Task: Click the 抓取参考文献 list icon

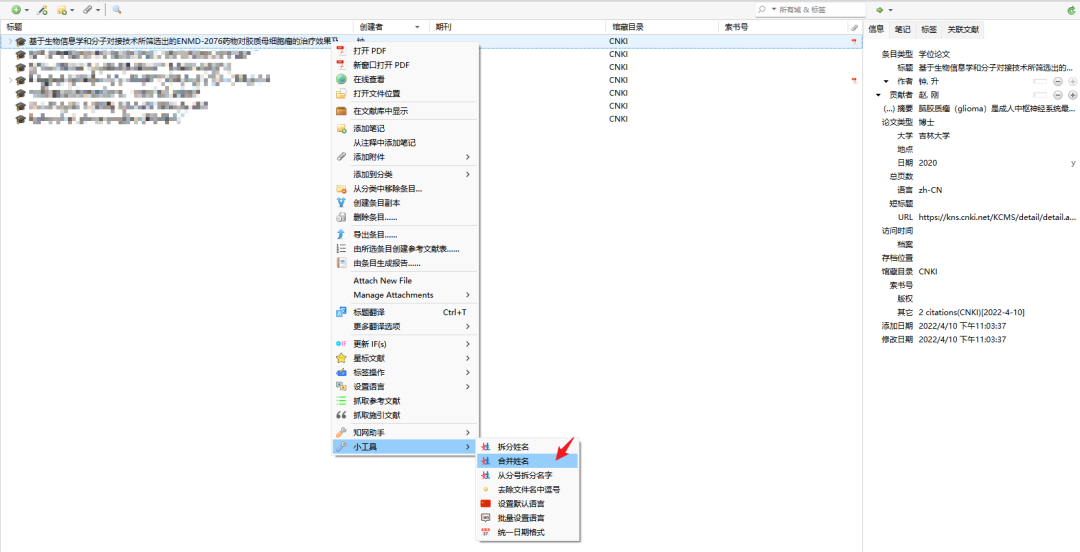Action: (340, 400)
